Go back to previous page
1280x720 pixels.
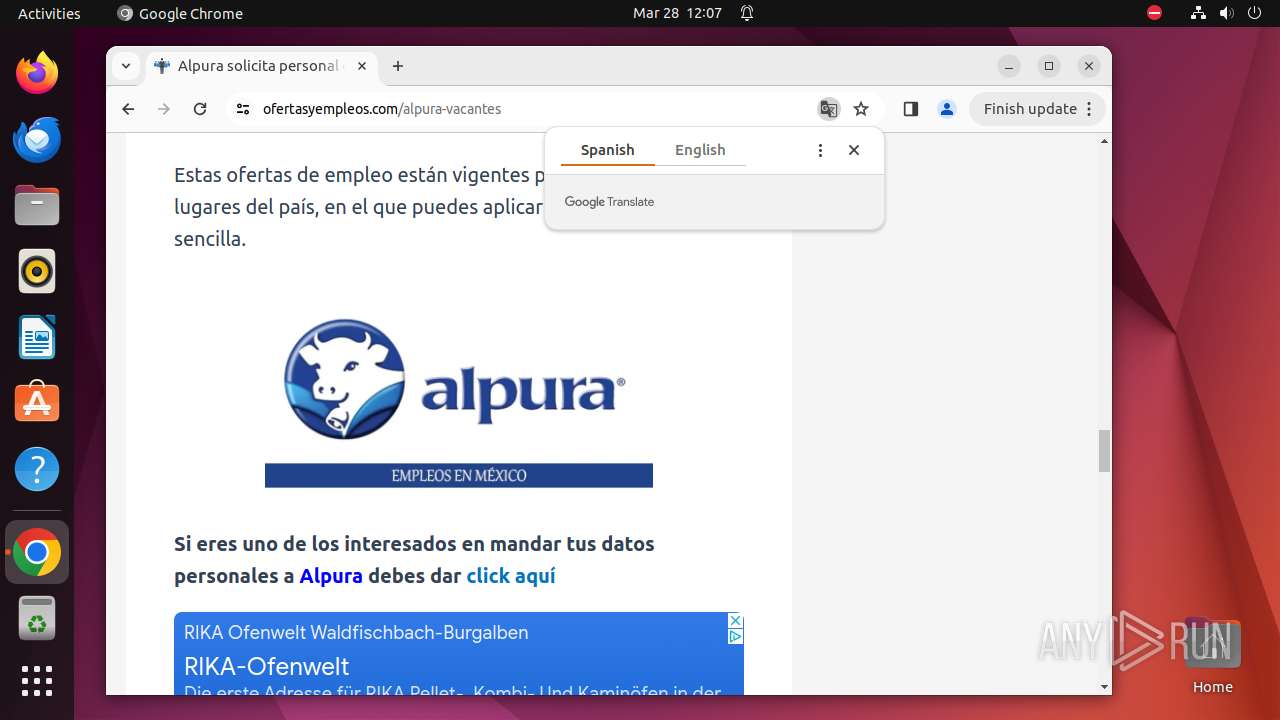pyautogui.click(x=128, y=109)
